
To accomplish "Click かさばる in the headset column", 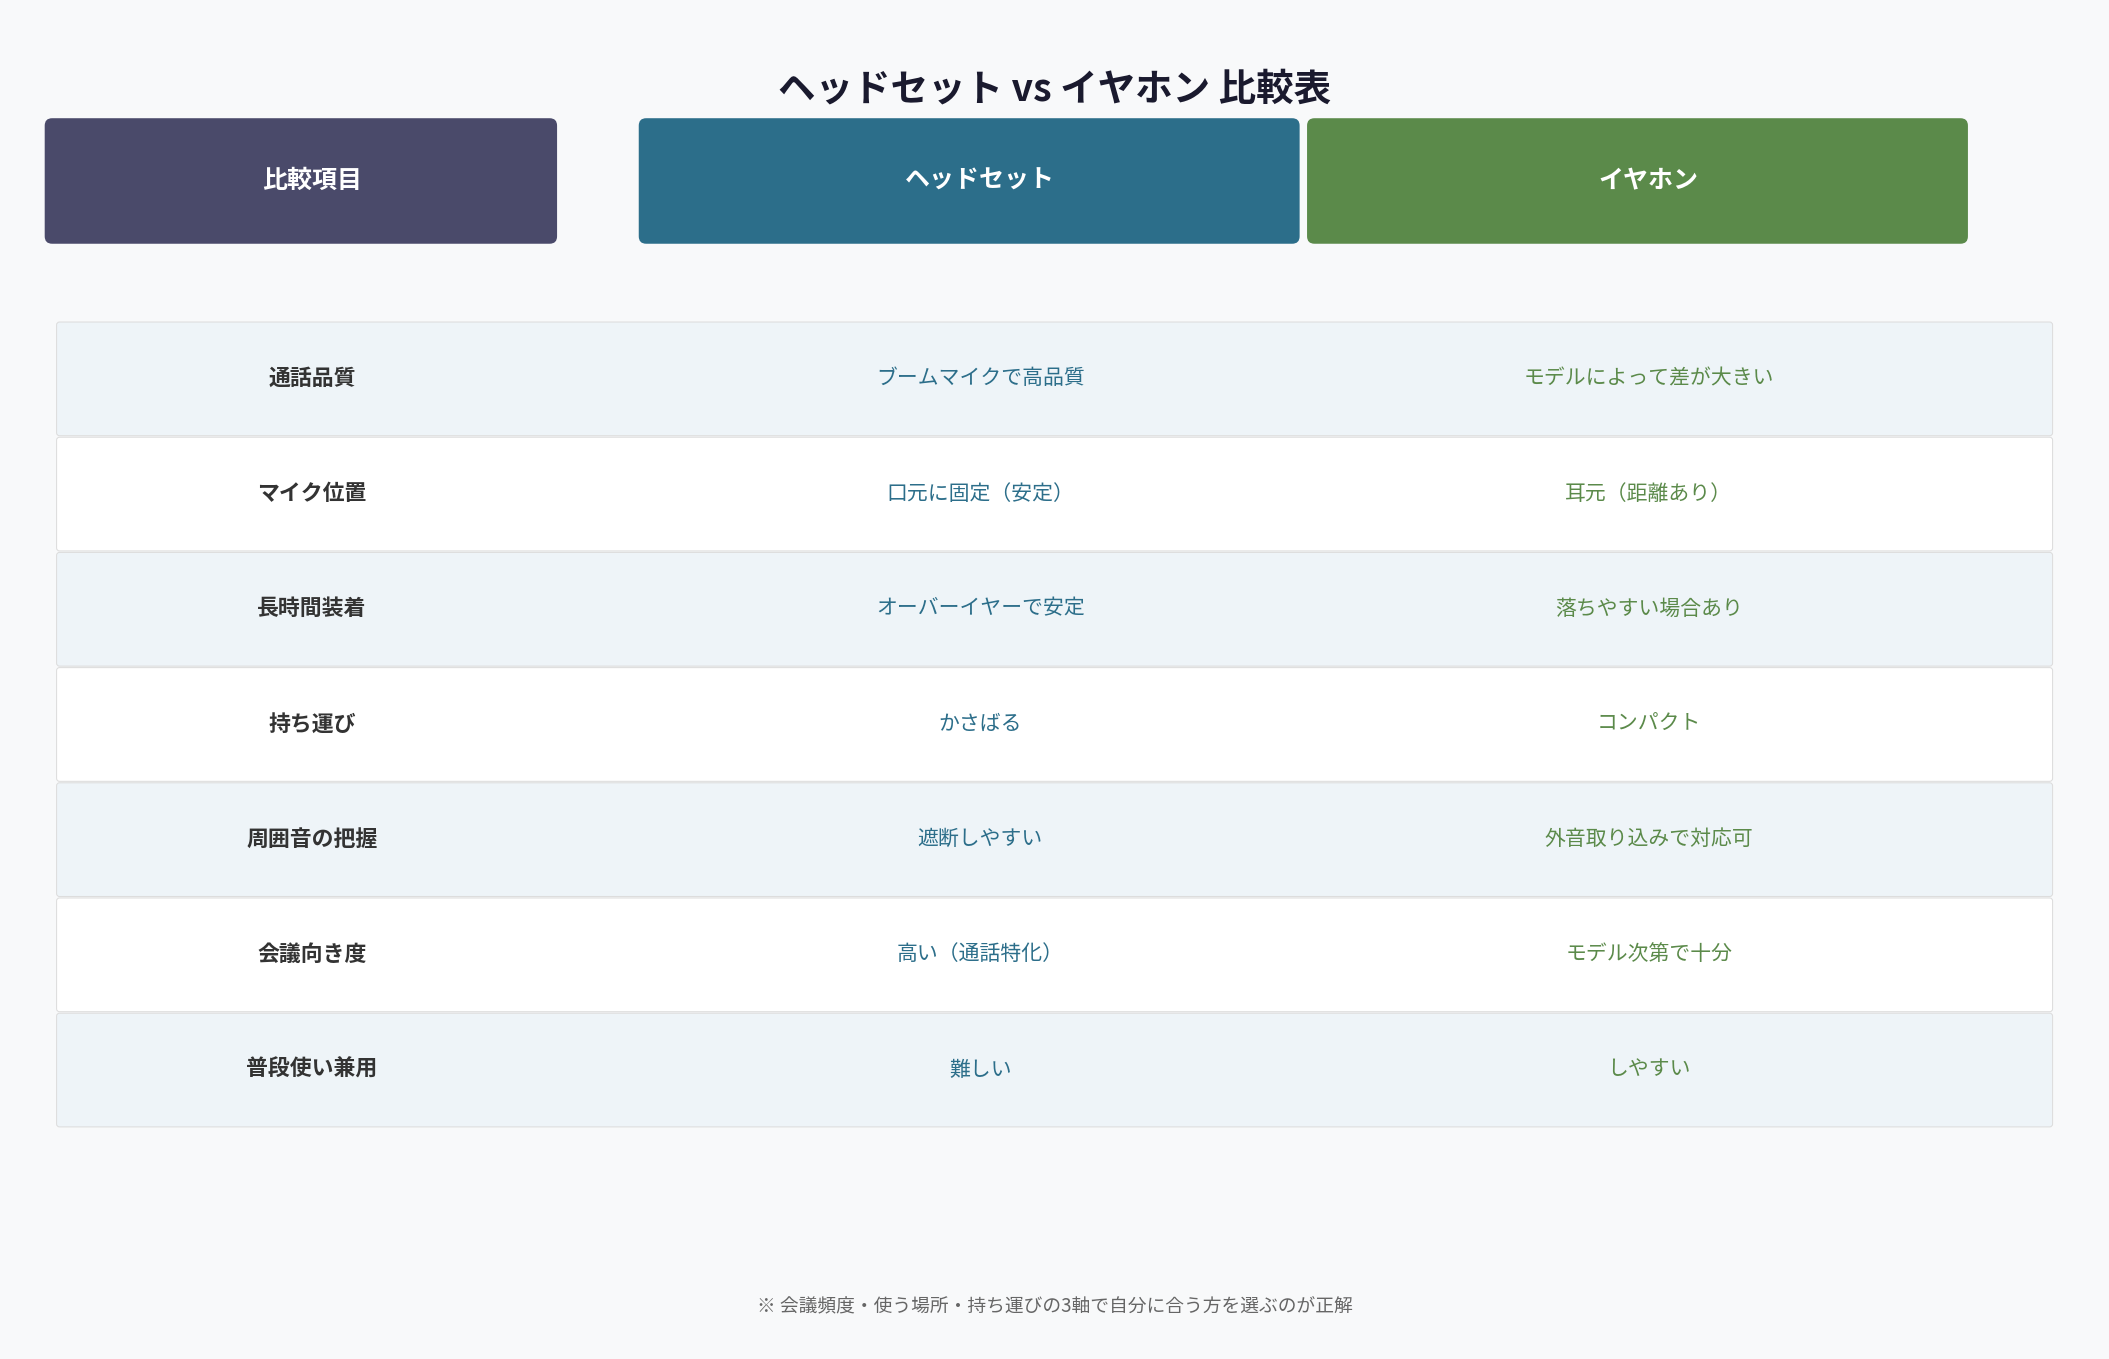I will point(980,723).
